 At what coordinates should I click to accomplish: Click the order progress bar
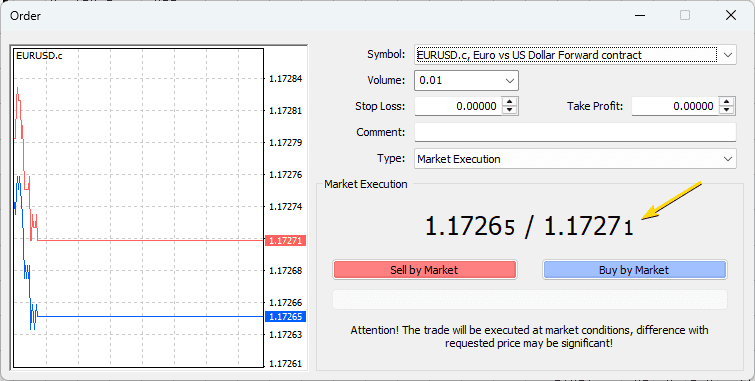click(530, 299)
